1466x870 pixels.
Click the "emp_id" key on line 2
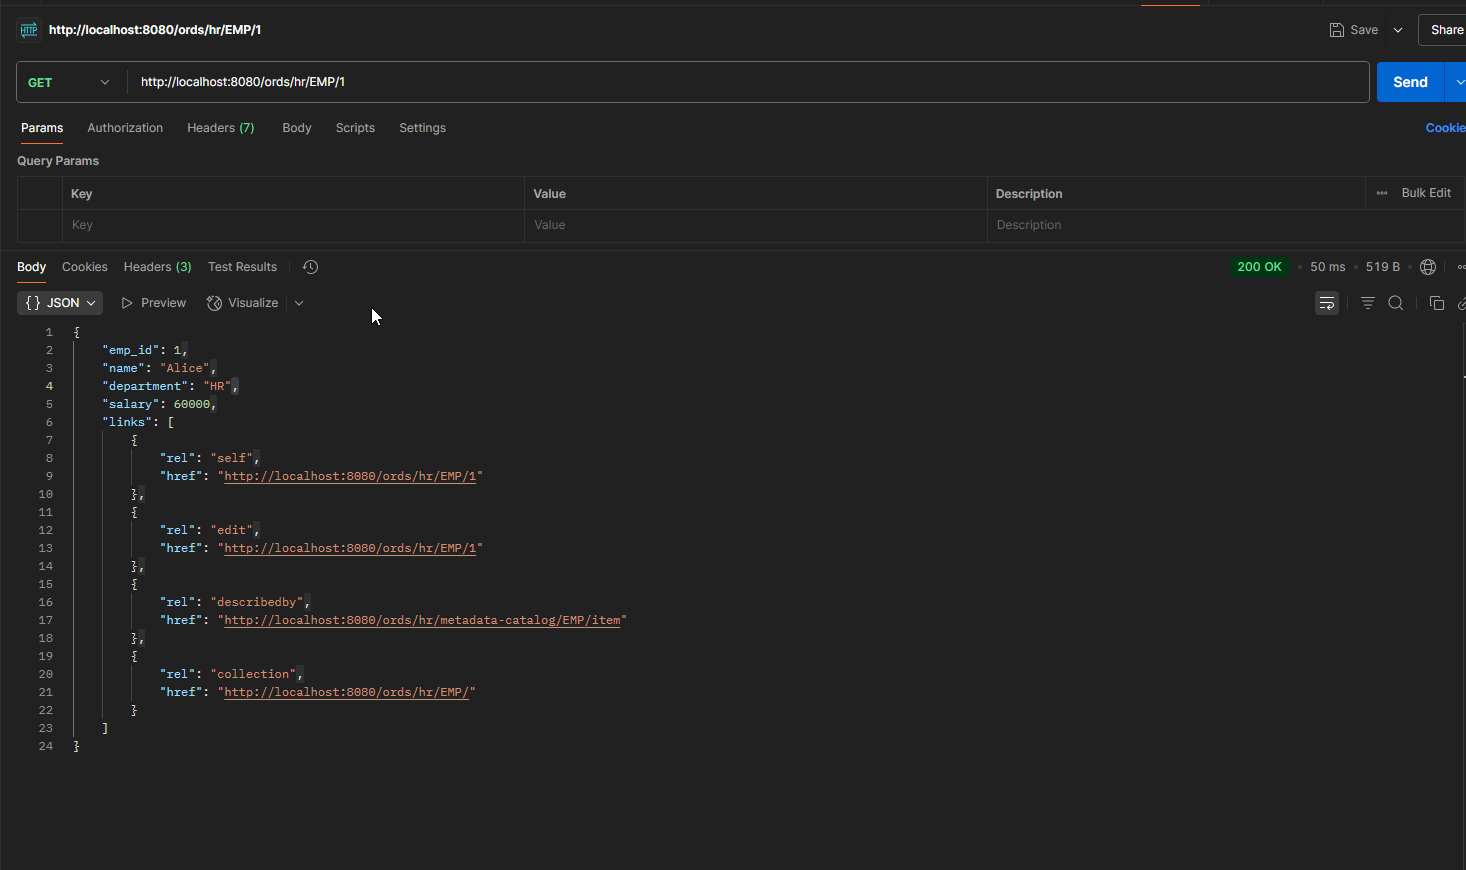(x=131, y=350)
